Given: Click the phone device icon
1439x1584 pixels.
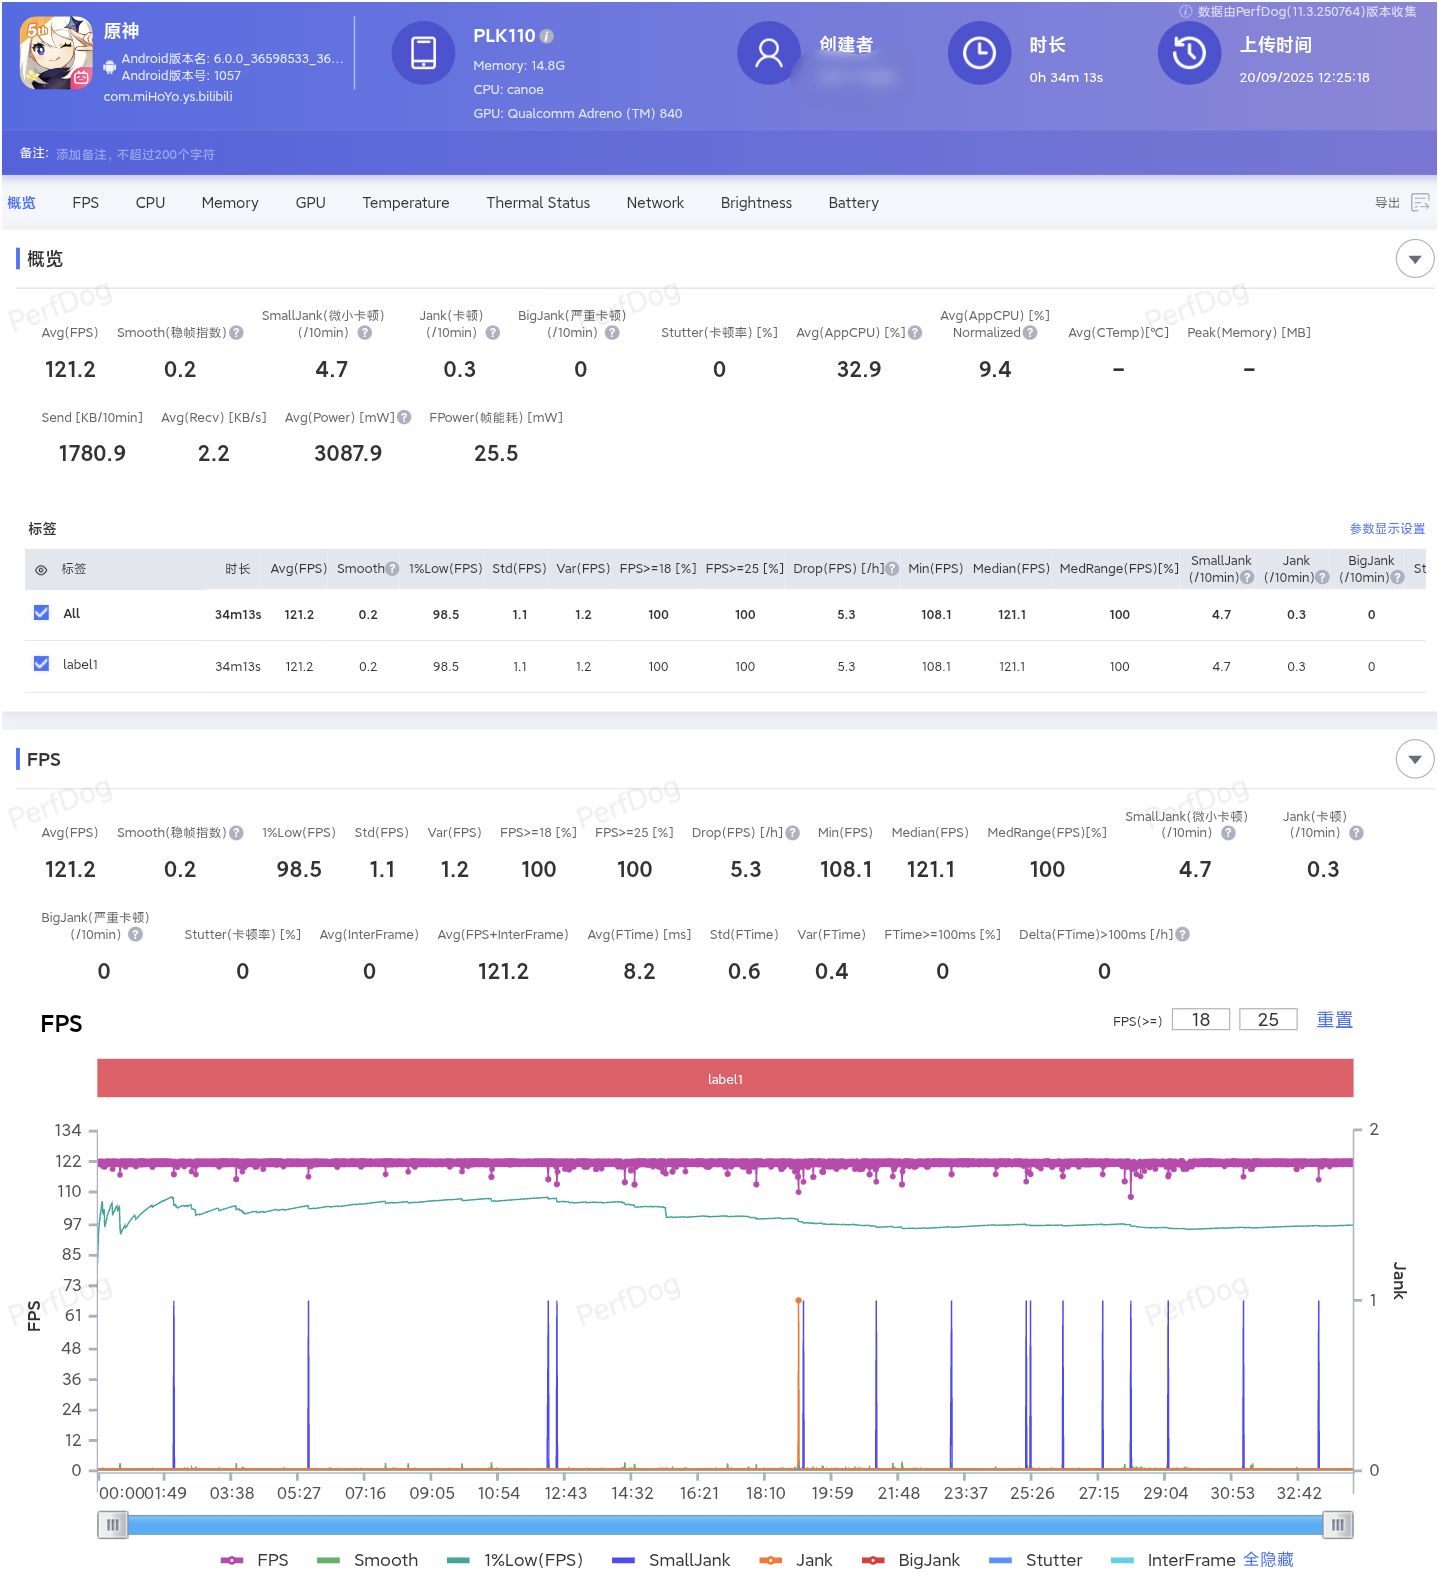Looking at the screenshot, I should pyautogui.click(x=423, y=53).
